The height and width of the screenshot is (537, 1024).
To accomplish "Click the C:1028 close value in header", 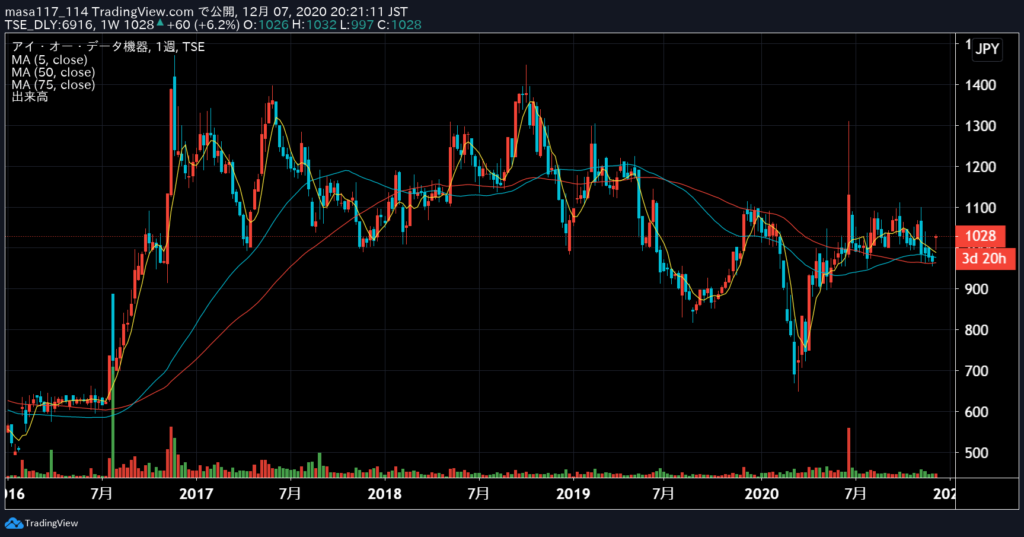I will coord(399,25).
